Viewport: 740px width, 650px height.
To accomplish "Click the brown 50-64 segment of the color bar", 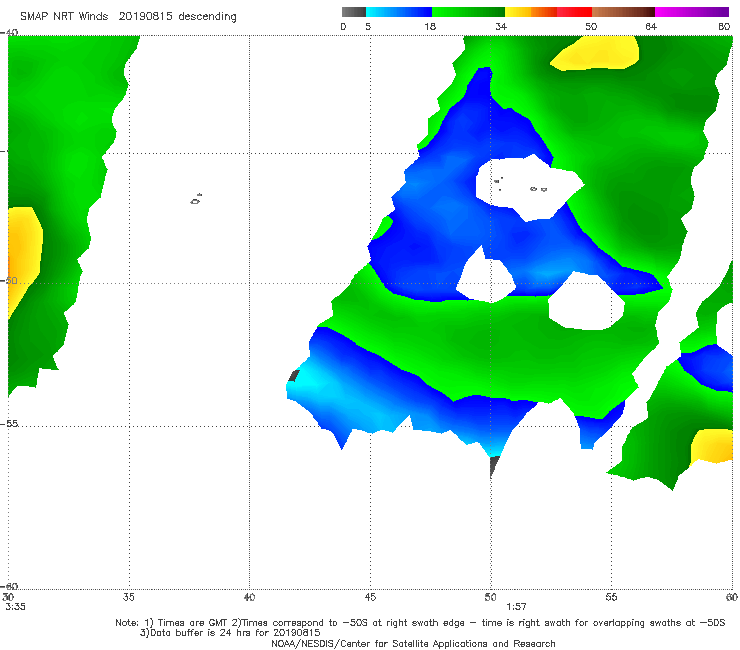I will (x=623, y=12).
